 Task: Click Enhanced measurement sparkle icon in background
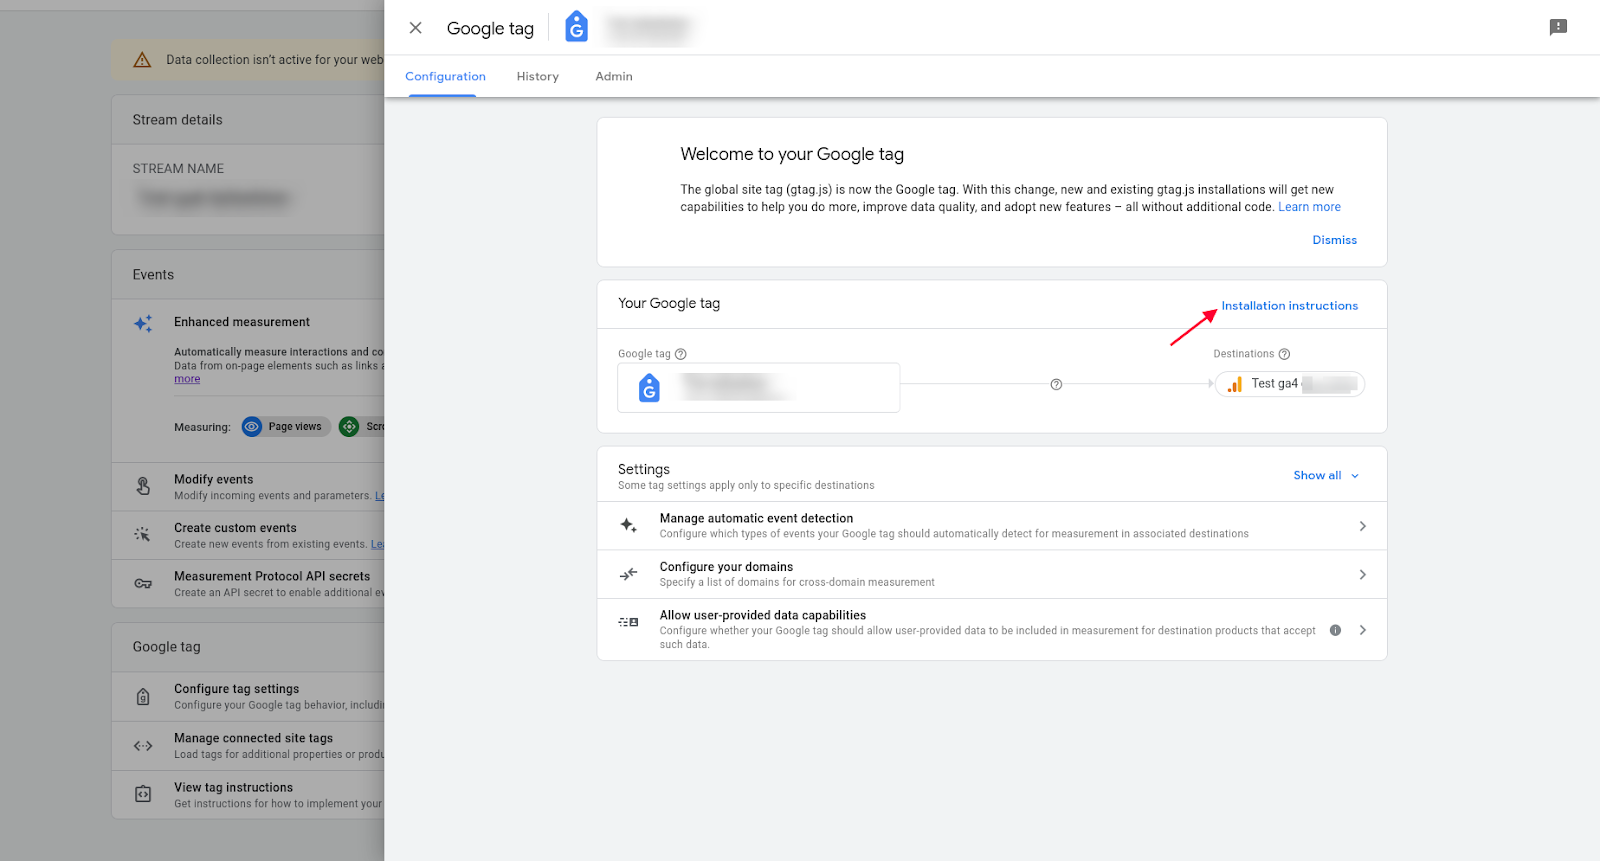143,323
